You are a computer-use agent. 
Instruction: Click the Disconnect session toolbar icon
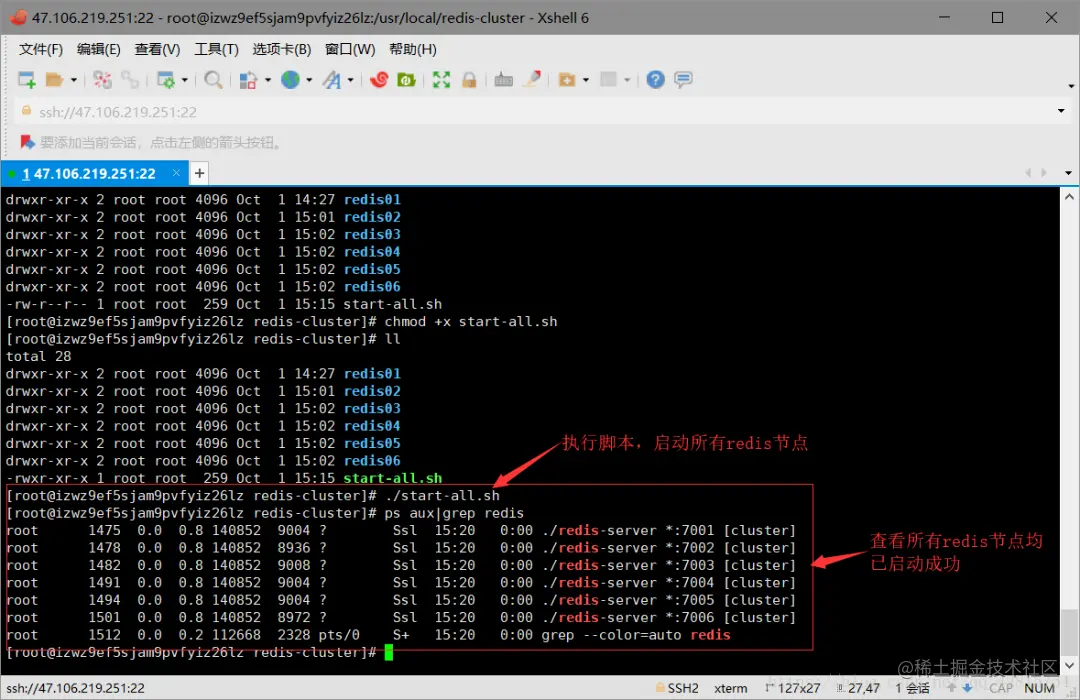[x=102, y=80]
